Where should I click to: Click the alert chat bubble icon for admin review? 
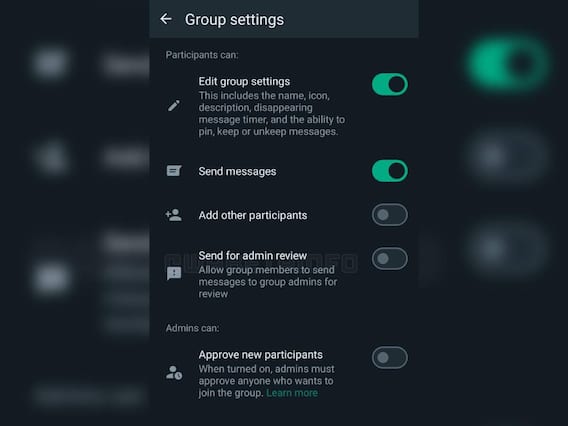(174, 273)
